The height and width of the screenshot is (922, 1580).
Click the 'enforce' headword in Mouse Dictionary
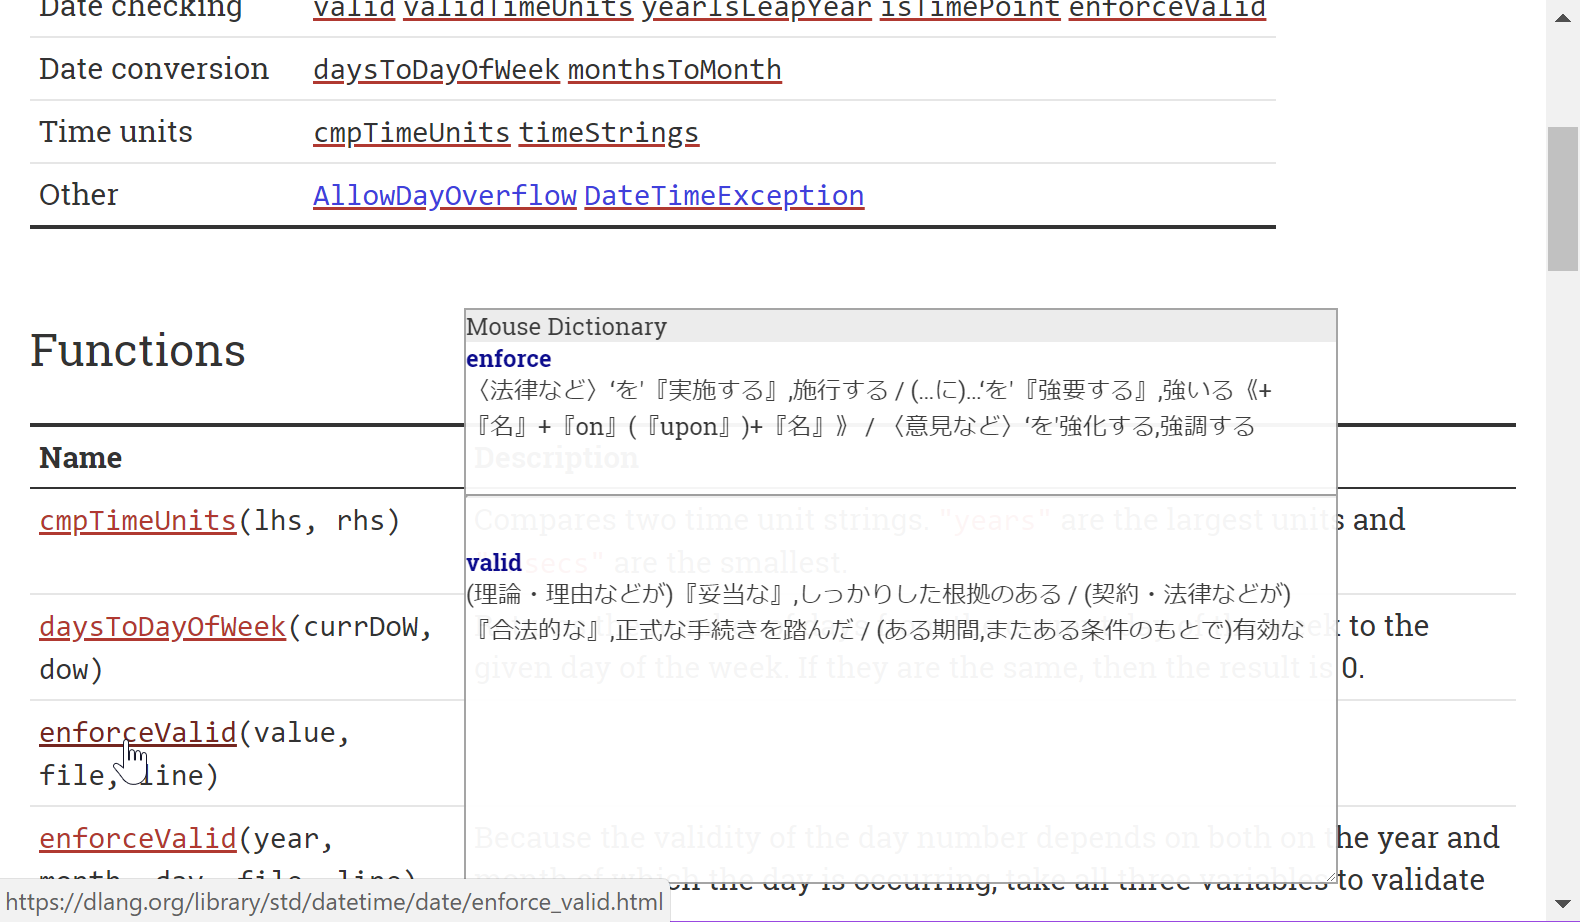point(509,359)
